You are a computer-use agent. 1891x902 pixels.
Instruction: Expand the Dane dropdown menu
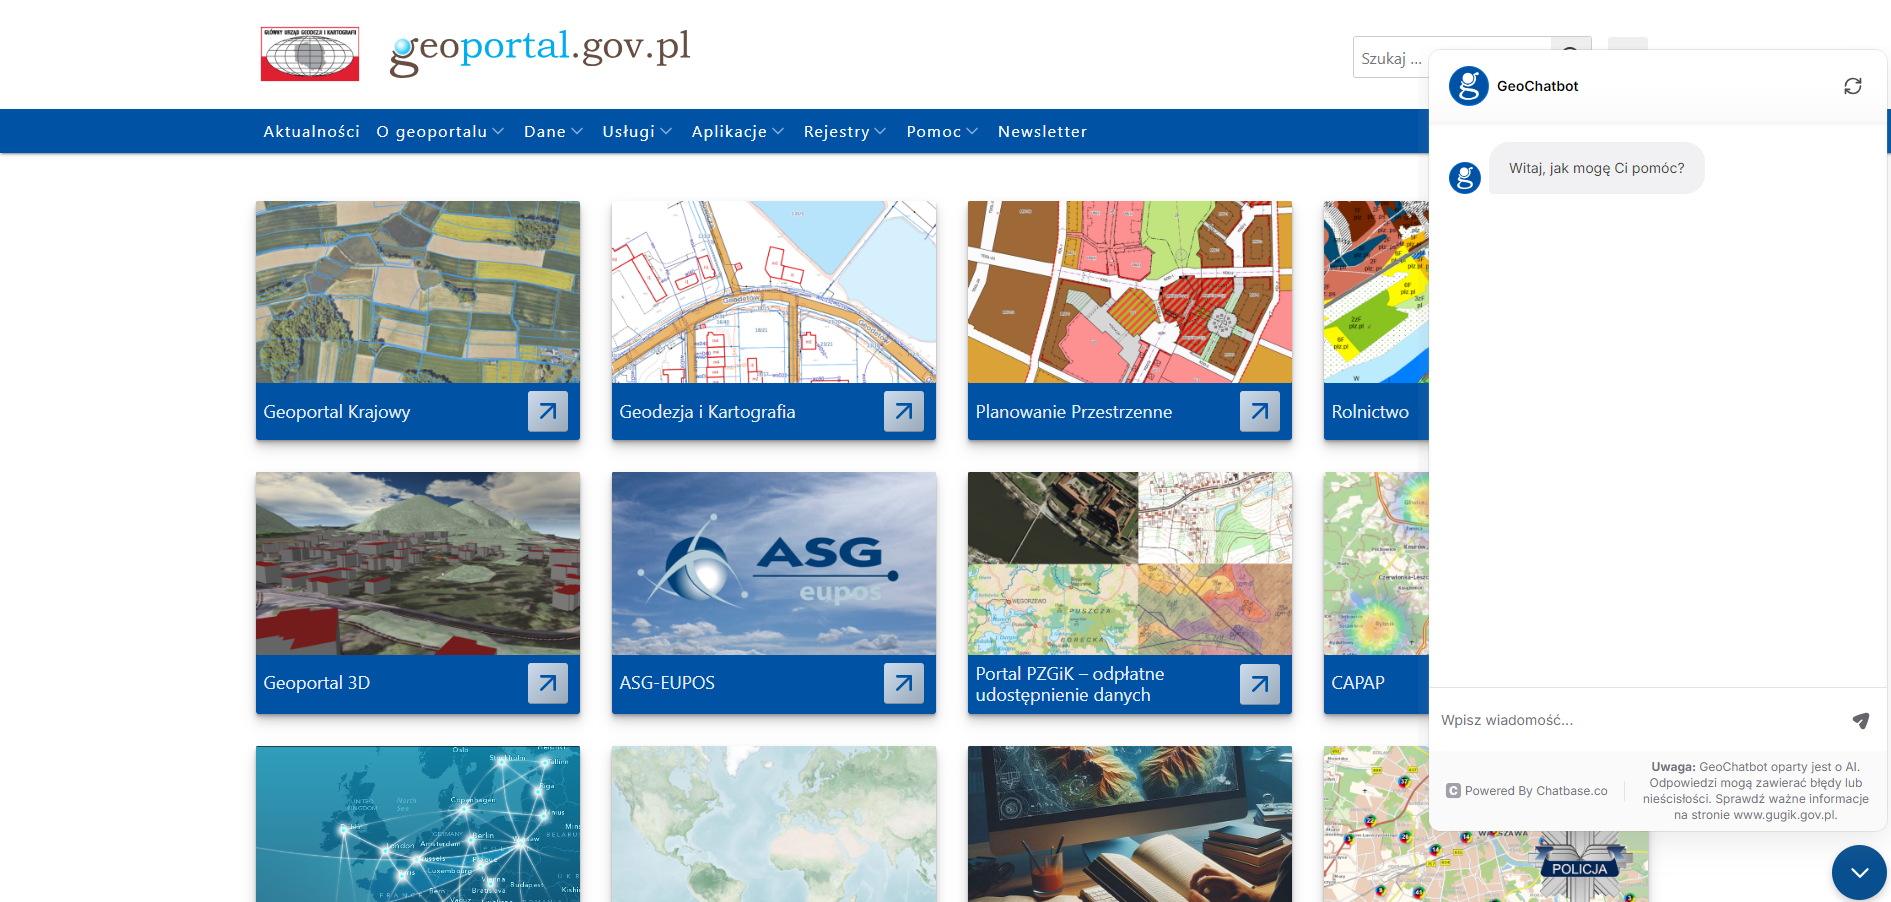point(552,132)
